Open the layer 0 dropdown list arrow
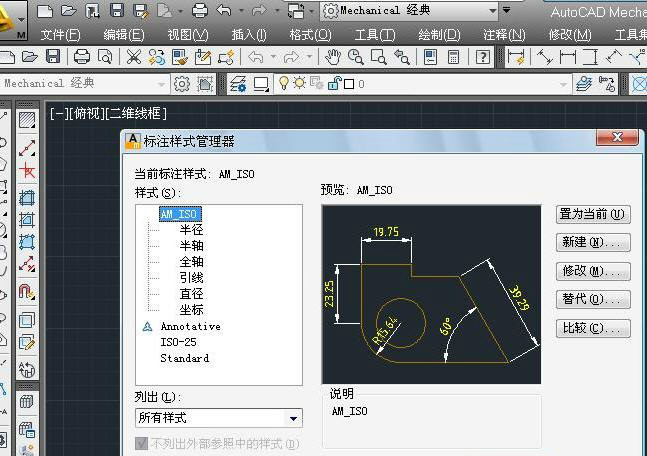The image size is (647, 456). point(563,85)
